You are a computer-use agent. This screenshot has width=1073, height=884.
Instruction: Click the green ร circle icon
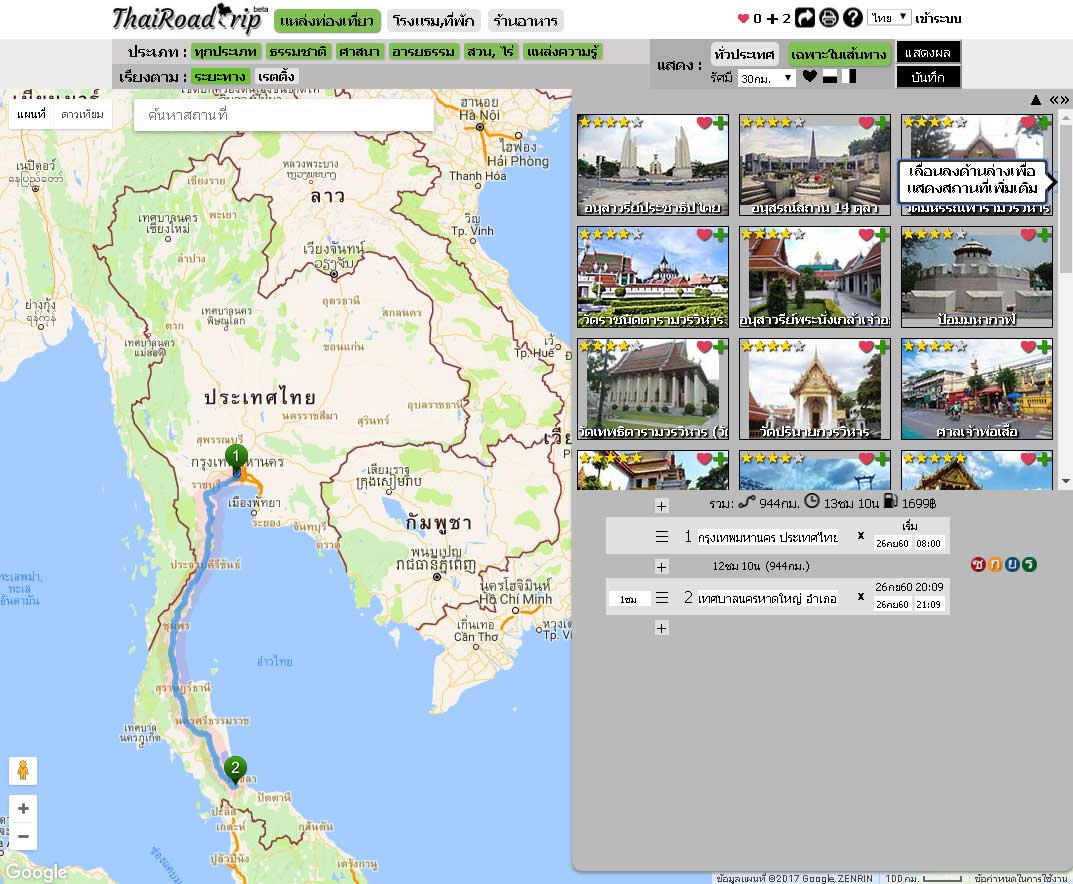1029,564
